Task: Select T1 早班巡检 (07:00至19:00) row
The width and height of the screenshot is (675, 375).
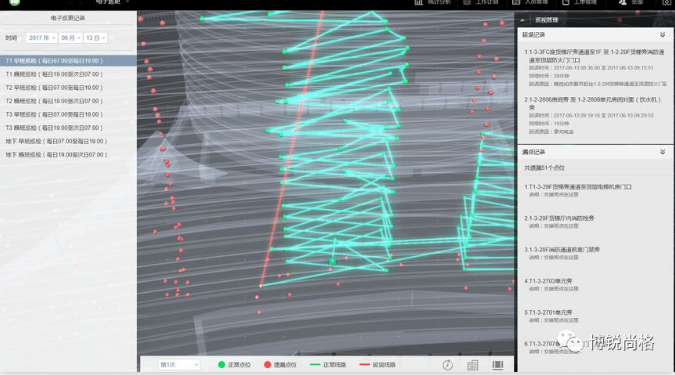Action: (x=68, y=61)
